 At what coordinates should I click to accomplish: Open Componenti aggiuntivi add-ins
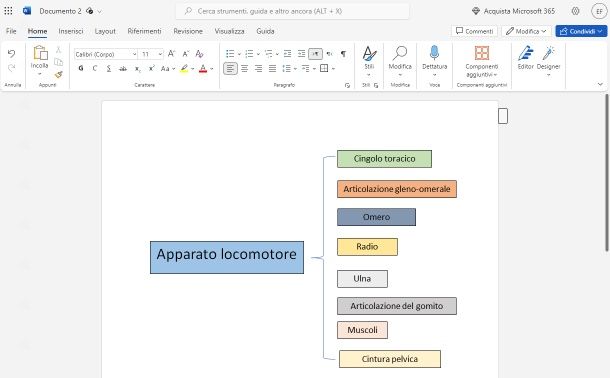click(482, 61)
